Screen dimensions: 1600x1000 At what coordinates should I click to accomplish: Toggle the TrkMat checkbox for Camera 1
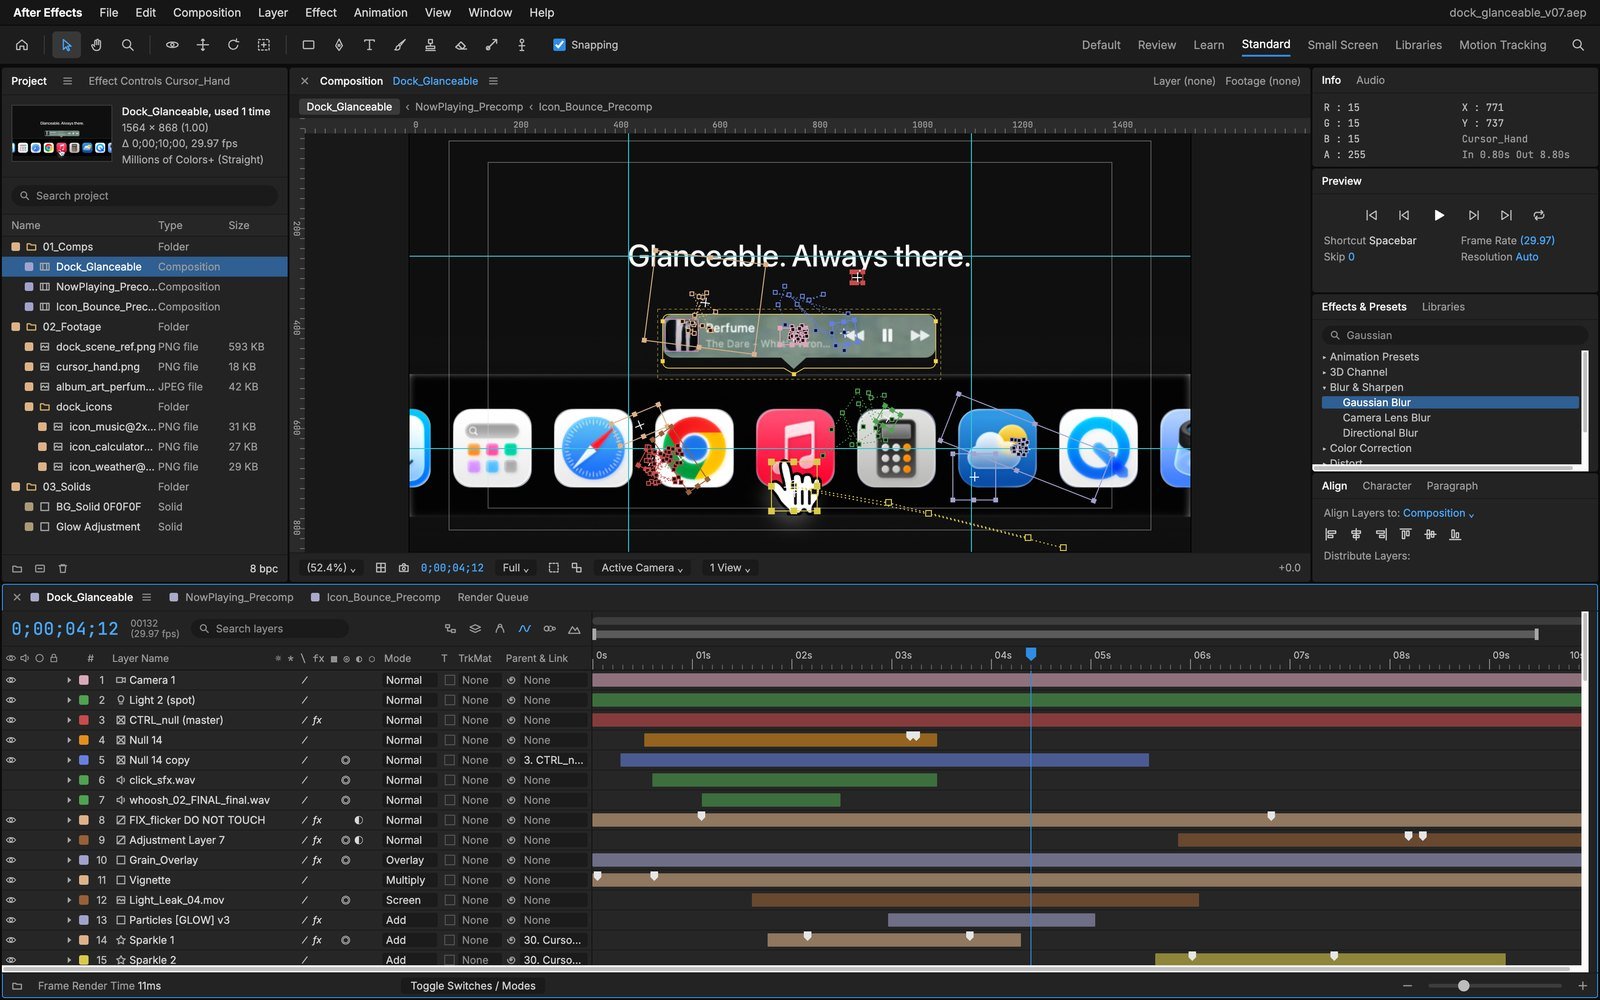pyautogui.click(x=450, y=680)
